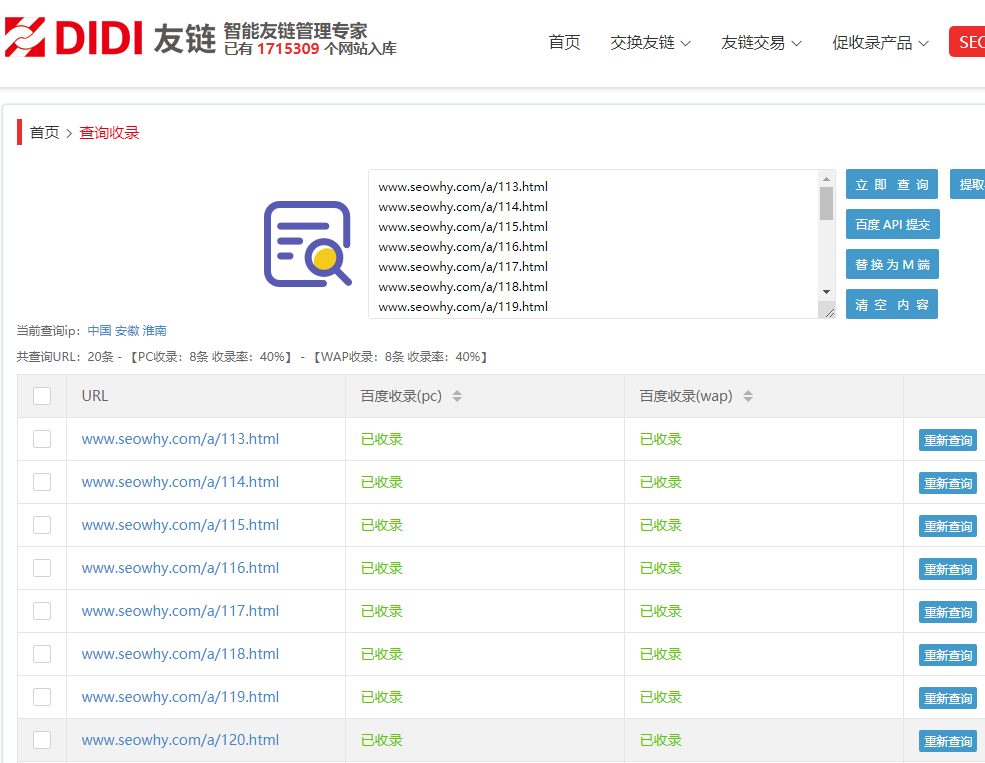
Task: Click the 替换为M端 button
Action: [x=892, y=264]
